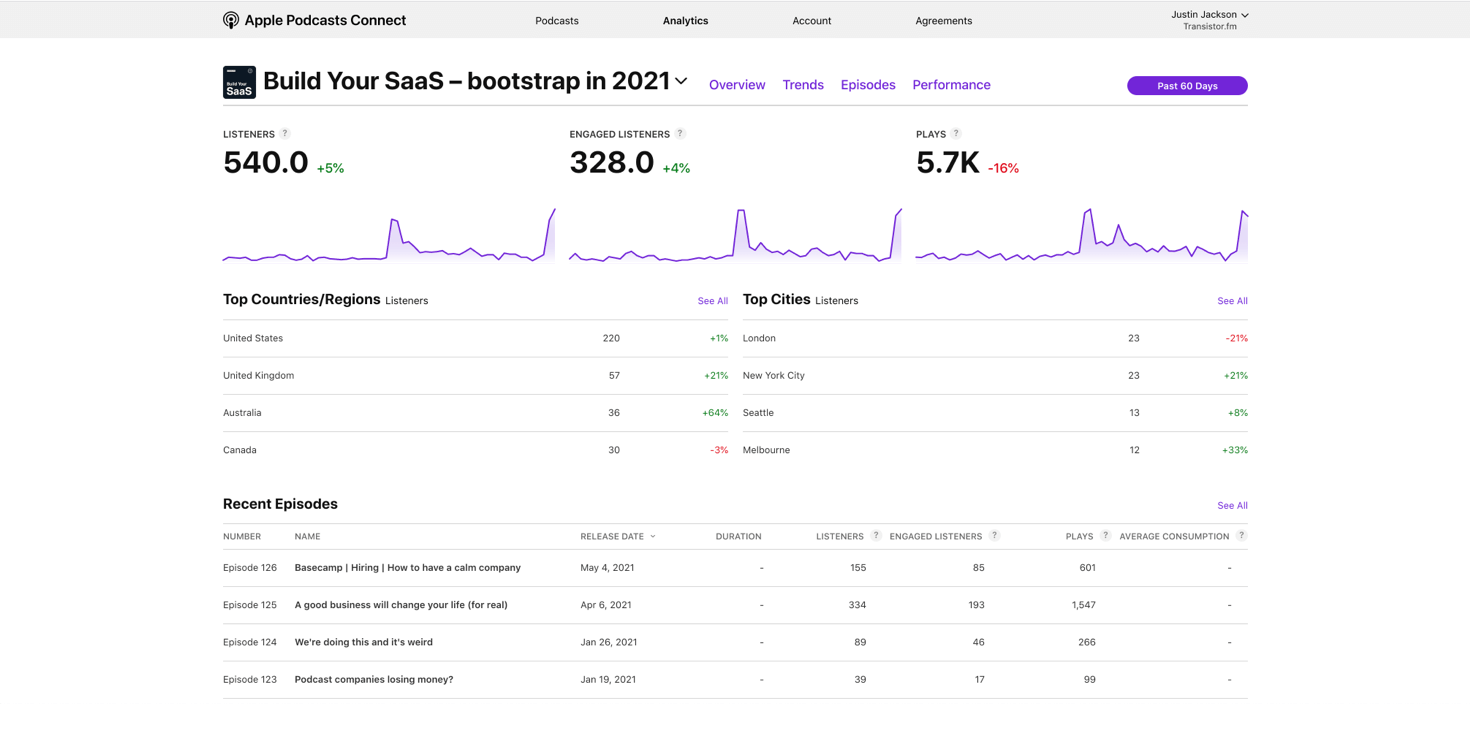Open Average Consumption column help icon
This screenshot has height=742, width=1470.
coord(1241,536)
